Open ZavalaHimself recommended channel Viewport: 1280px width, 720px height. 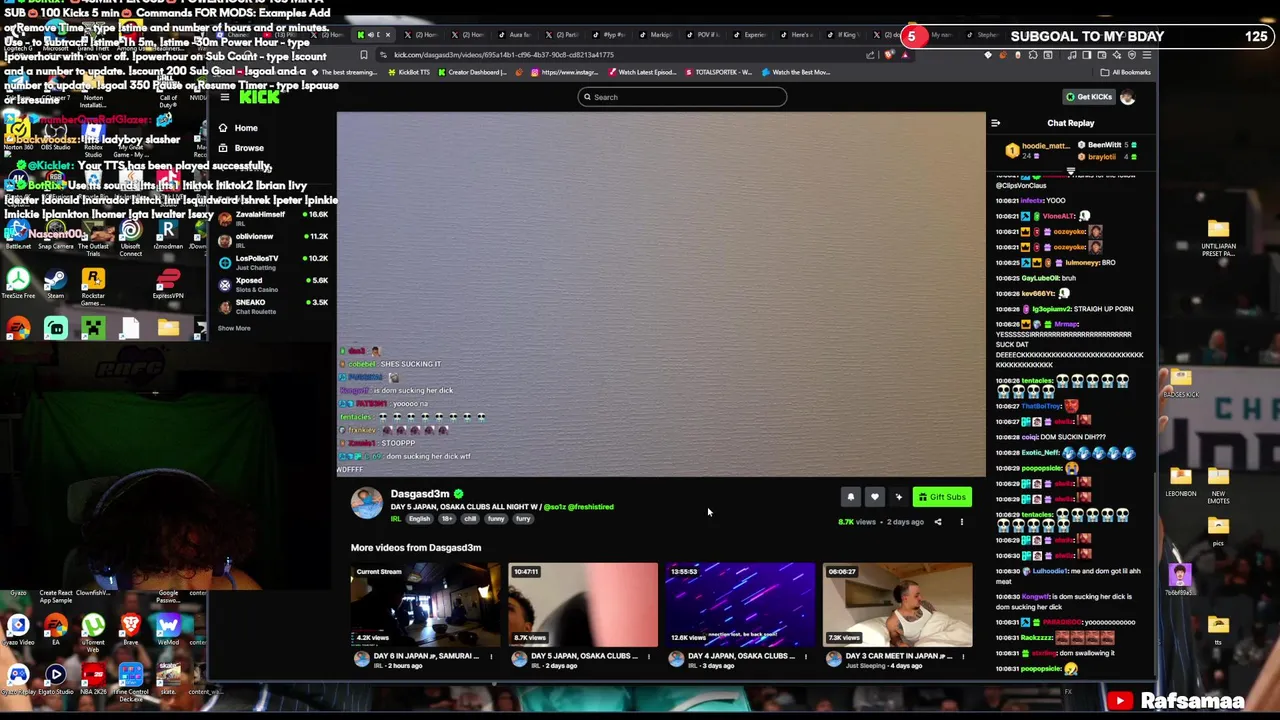272,218
